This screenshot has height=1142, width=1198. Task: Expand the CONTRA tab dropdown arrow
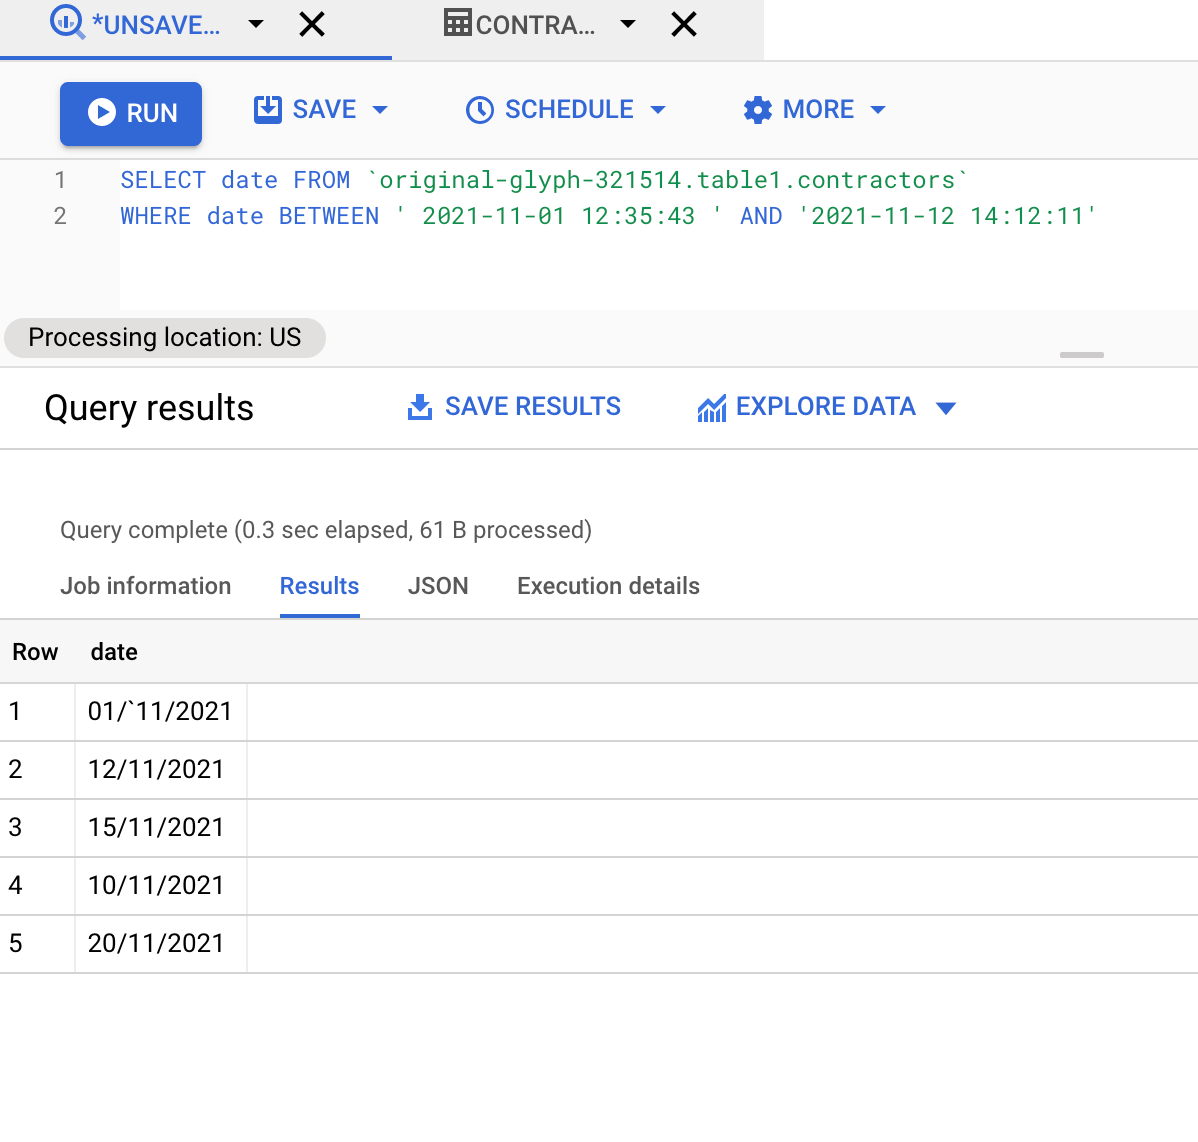click(627, 24)
